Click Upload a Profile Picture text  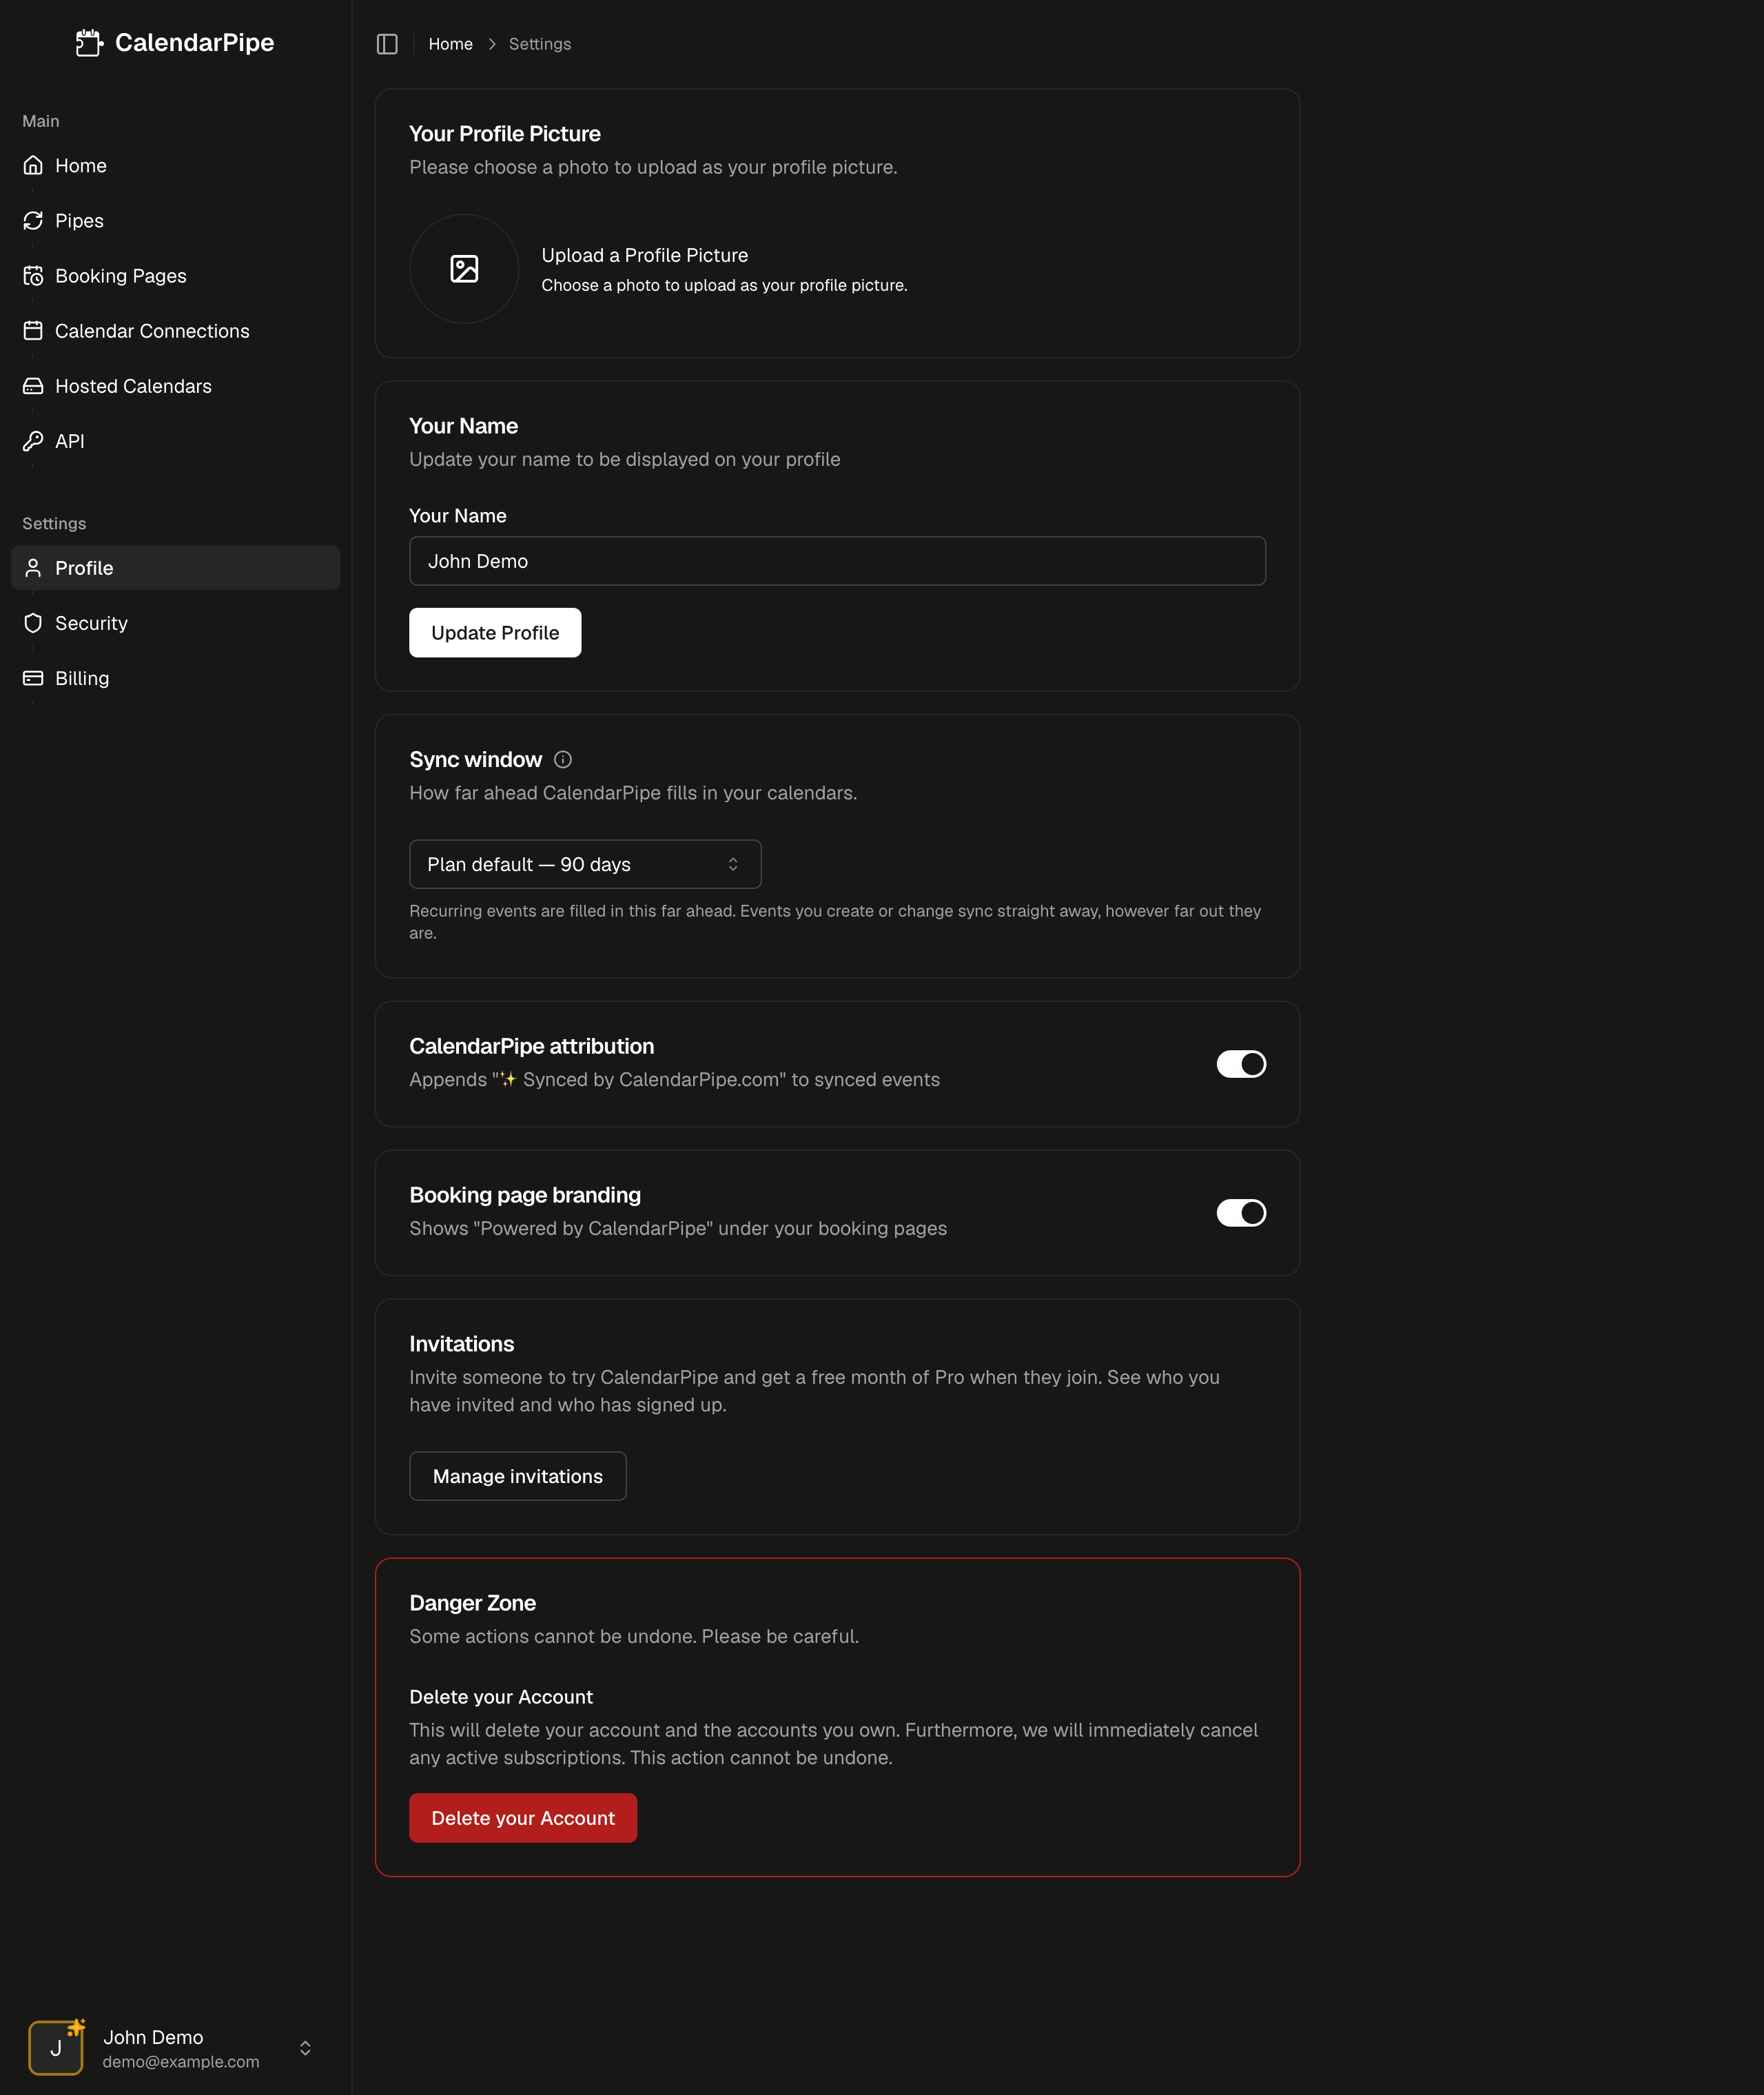click(645, 255)
